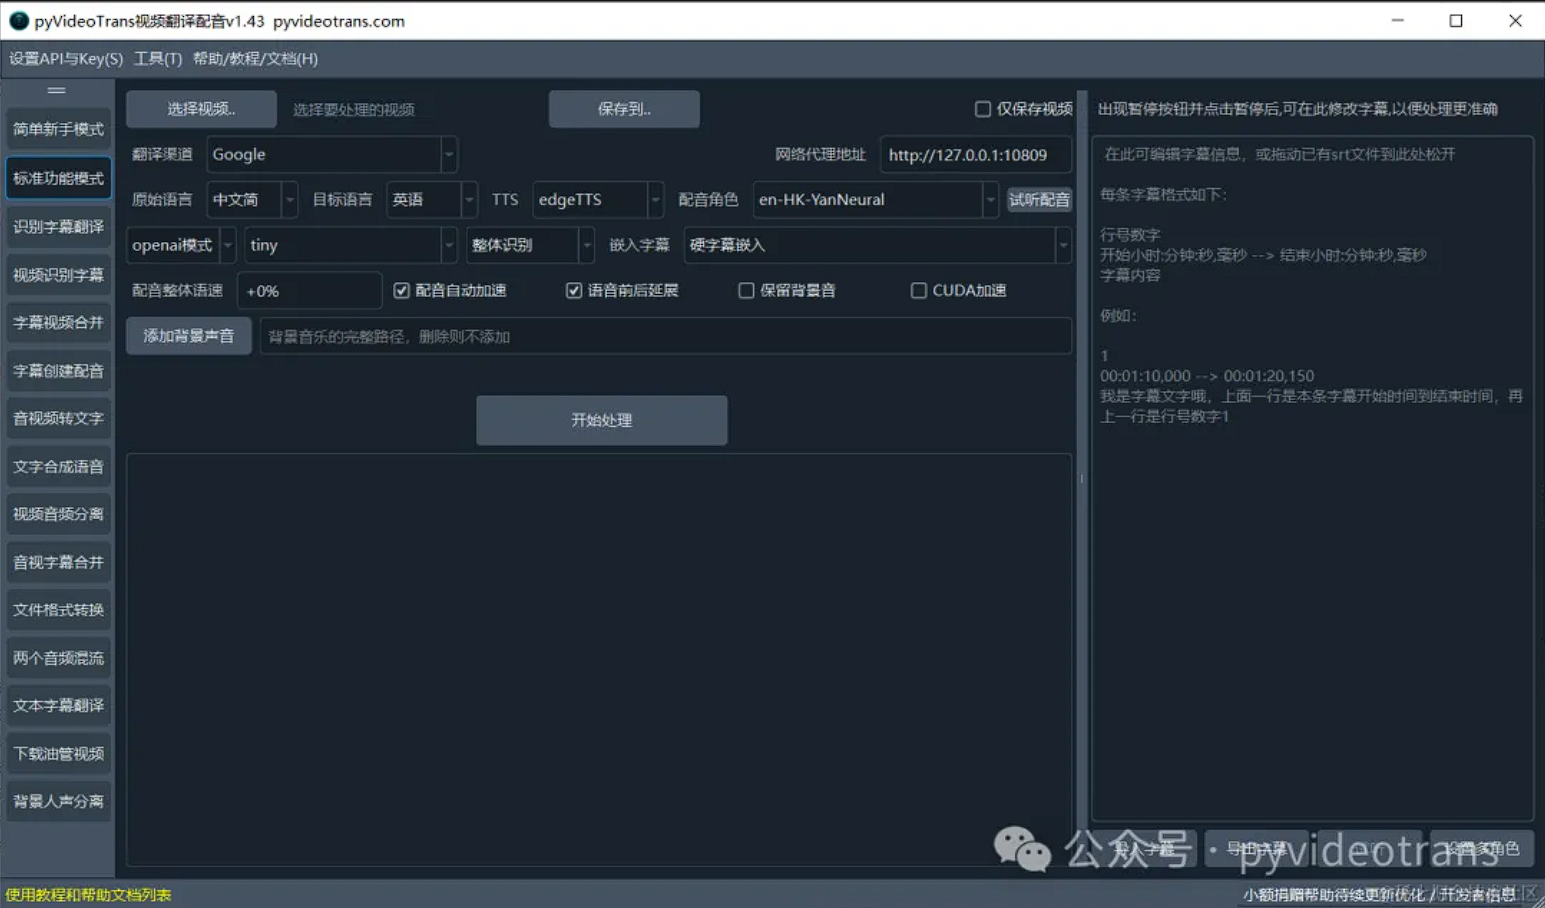Image resolution: width=1545 pixels, height=908 pixels.
Task: Click the sidebar collapse handle above 简单新手模式
Action: [57, 90]
